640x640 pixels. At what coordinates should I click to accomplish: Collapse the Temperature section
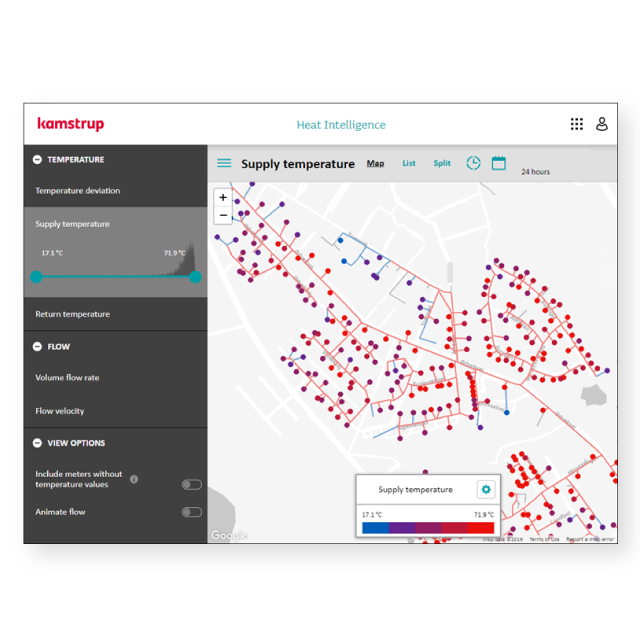[37, 159]
